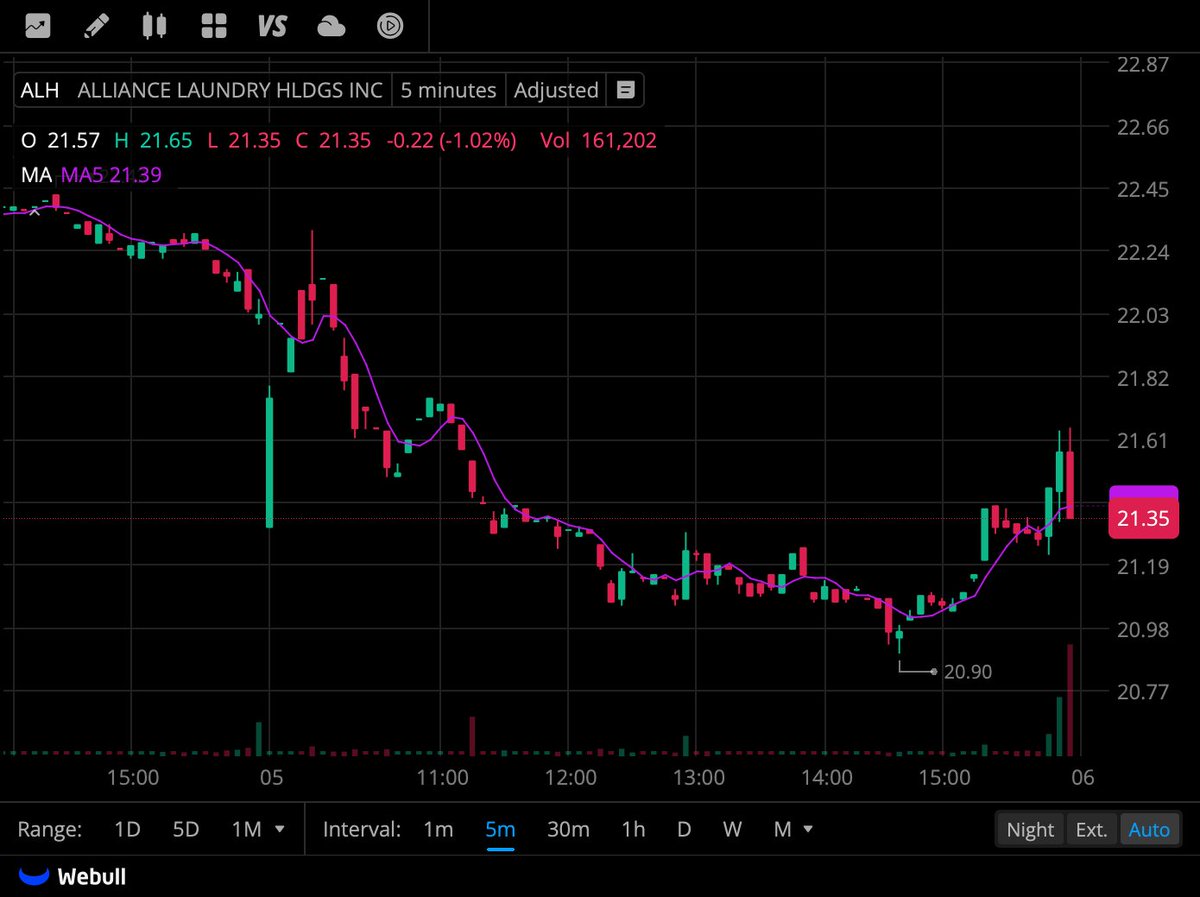Viewport: 1200px width, 897px height.
Task: Expand the interval dropdown arrow after M
Action: click(x=807, y=829)
